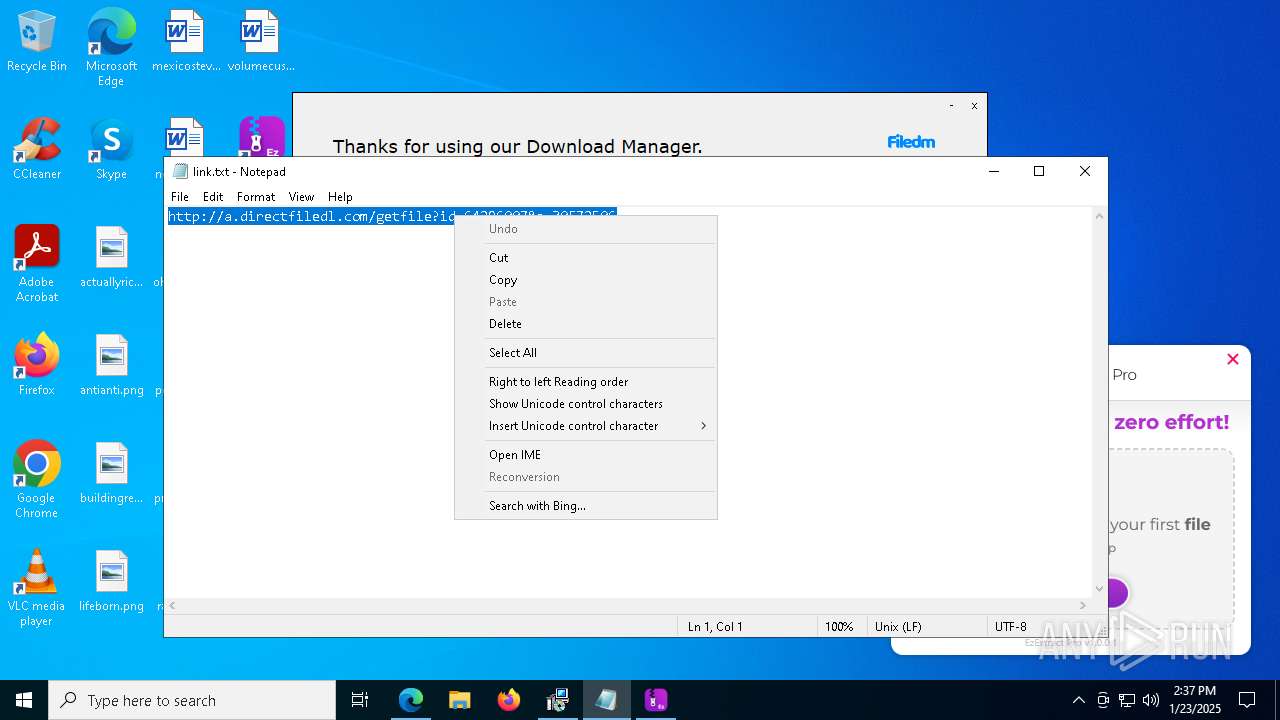Choose Open IME from context menu
The image size is (1280, 720).
[586, 455]
